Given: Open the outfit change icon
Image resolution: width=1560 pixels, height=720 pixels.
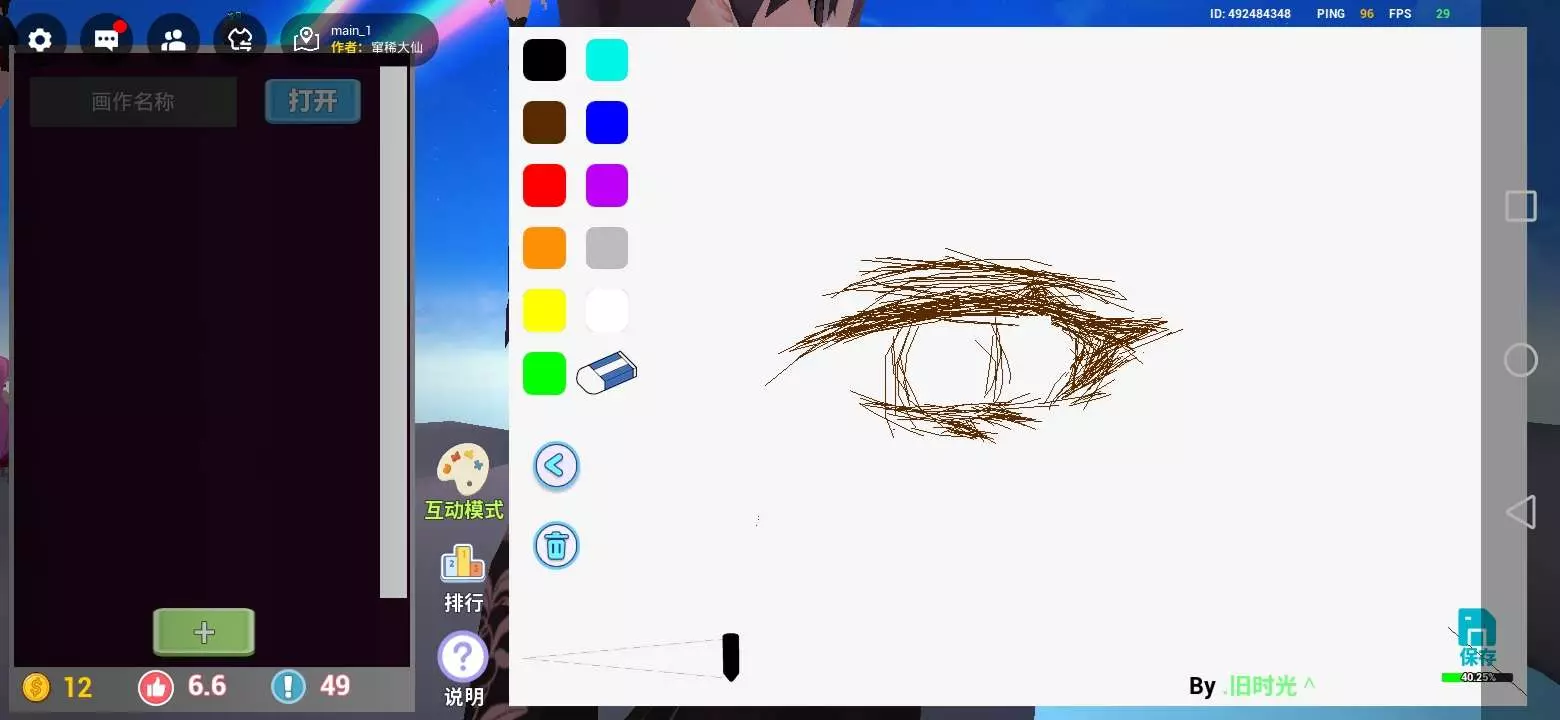Looking at the screenshot, I should tap(240, 40).
